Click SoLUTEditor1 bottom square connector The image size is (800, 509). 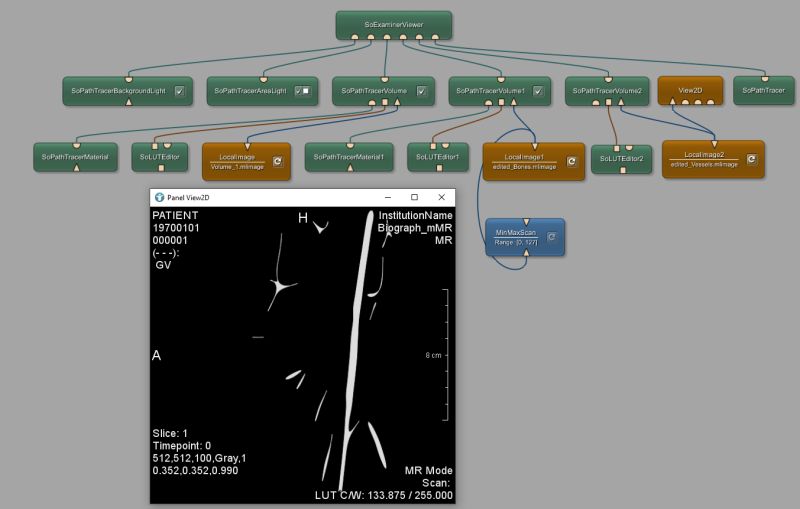tap(439, 168)
